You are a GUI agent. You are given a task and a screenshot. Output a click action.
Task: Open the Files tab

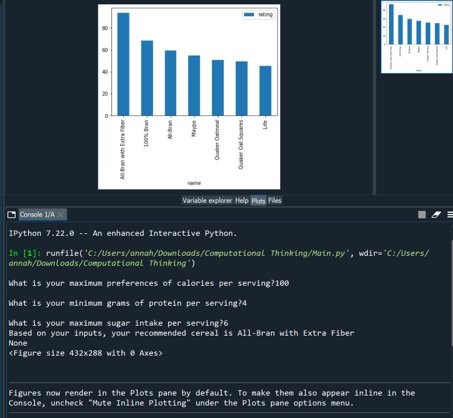[x=275, y=201]
